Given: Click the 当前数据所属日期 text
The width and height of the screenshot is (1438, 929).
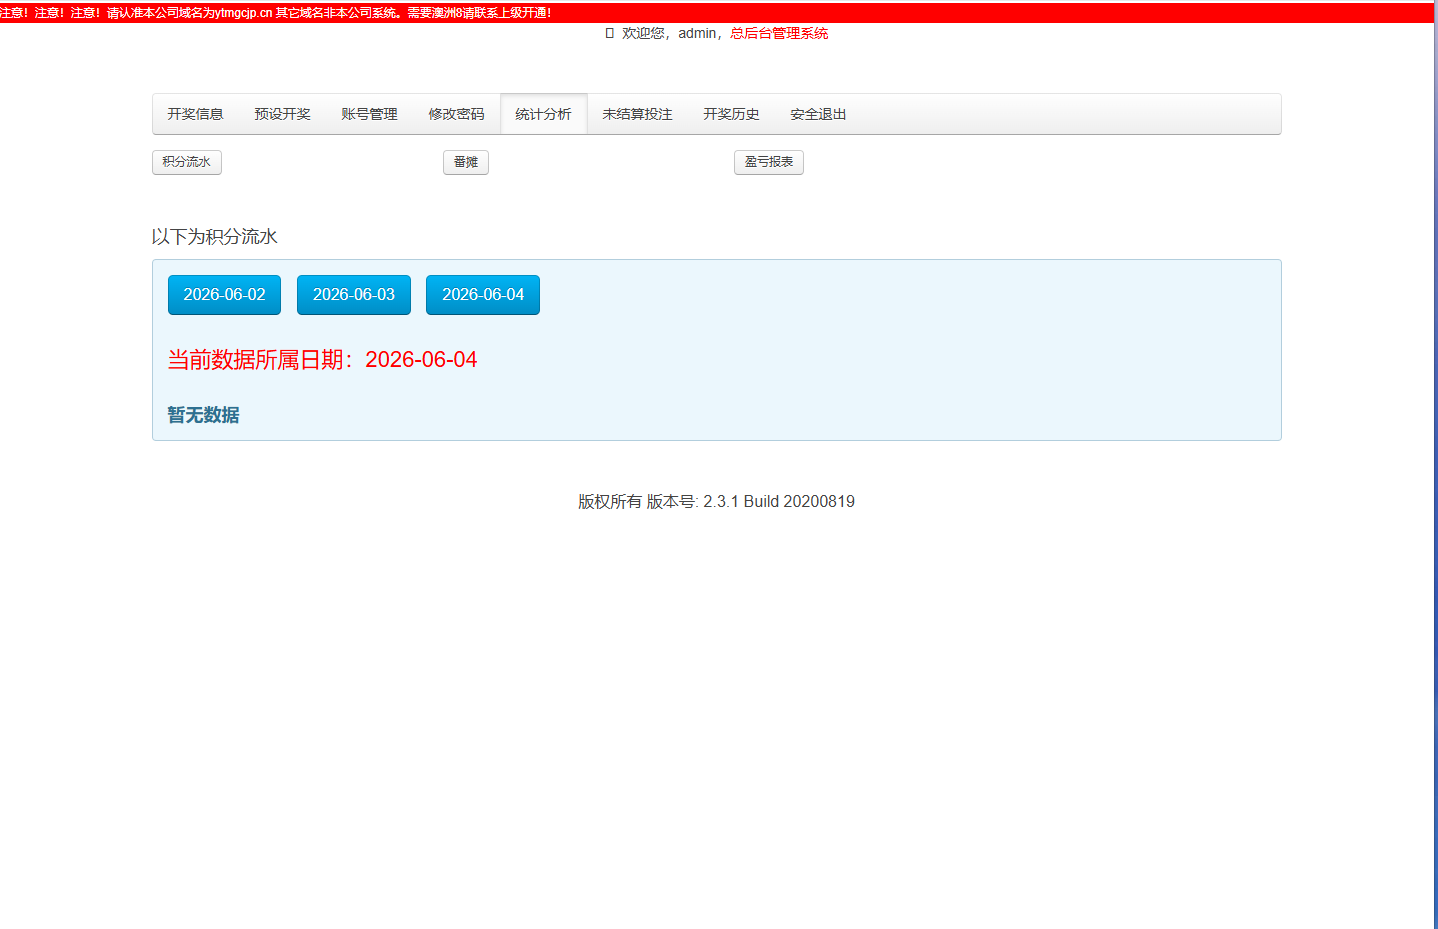Looking at the screenshot, I should [x=322, y=360].
